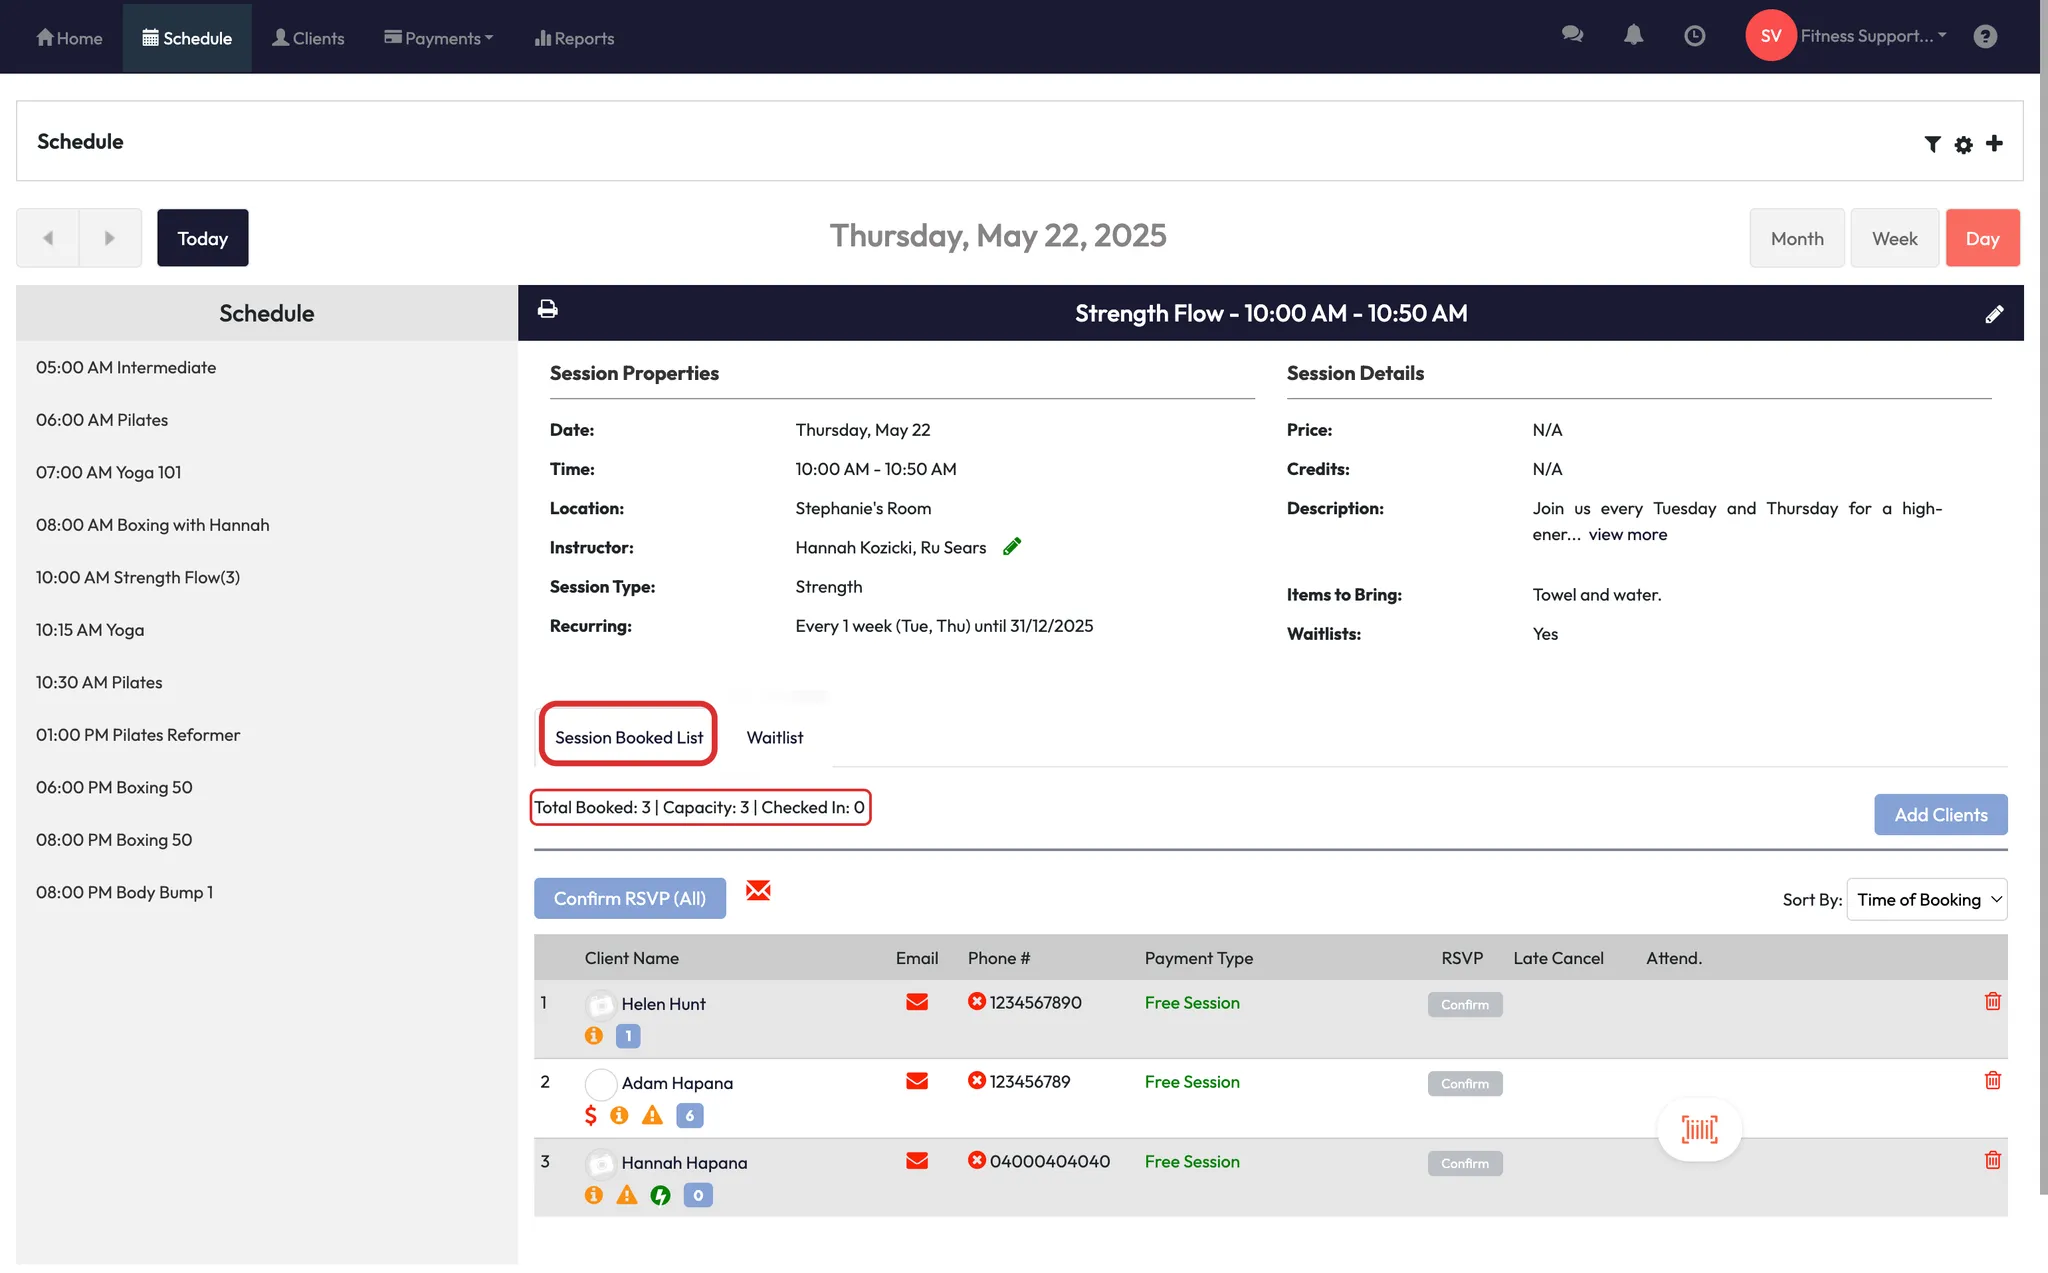This screenshot has height=1273, width=2048.
Task: Click the plus icon to add schedule item
Action: pos(1994,143)
